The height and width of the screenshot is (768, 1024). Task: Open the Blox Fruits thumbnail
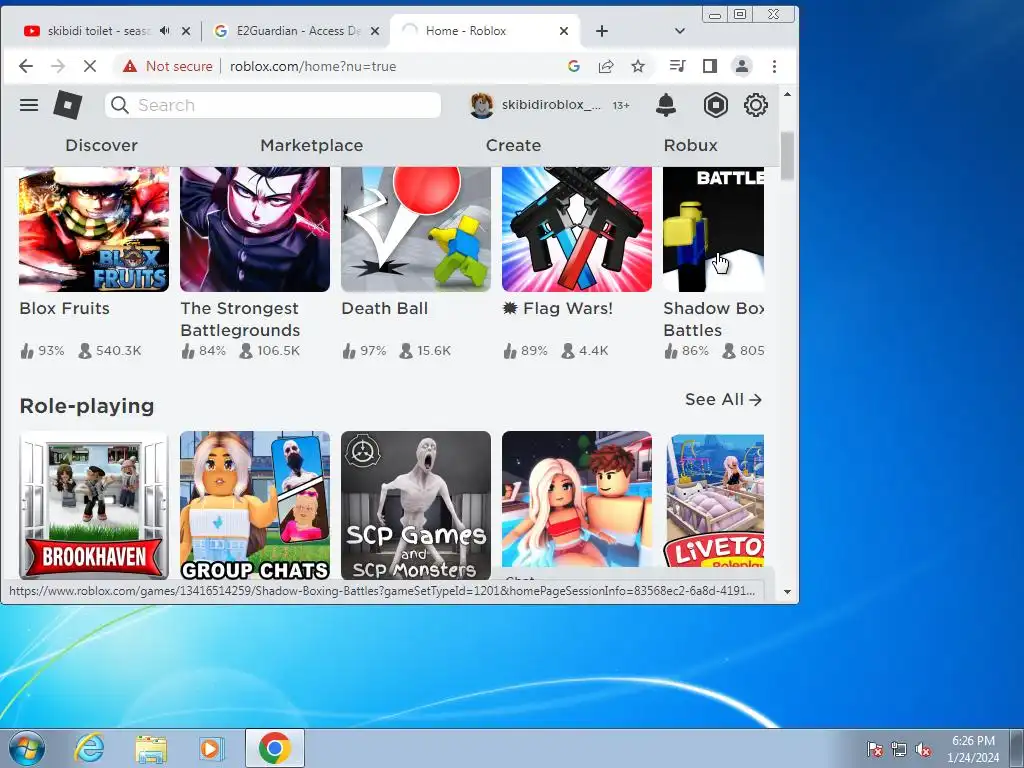[x=93, y=229]
